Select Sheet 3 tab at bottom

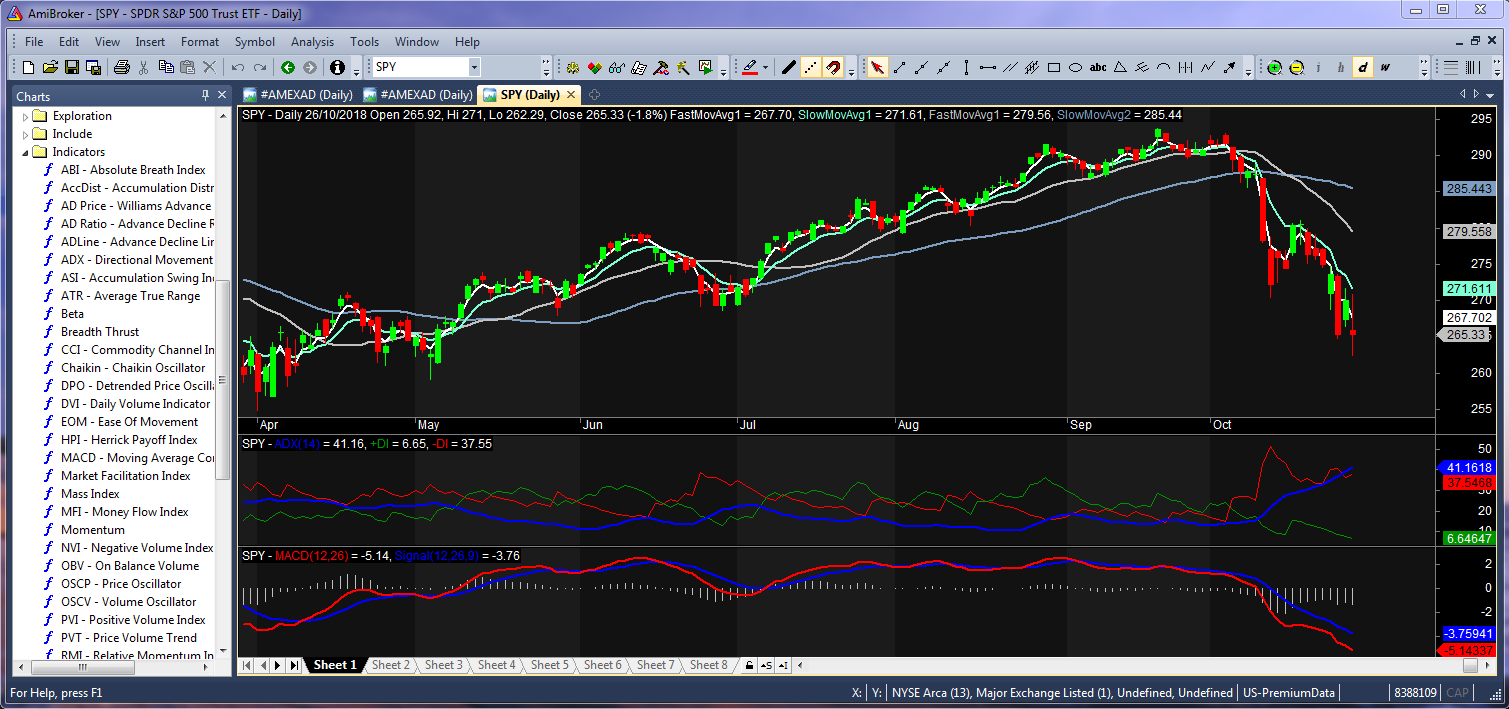[x=443, y=665]
